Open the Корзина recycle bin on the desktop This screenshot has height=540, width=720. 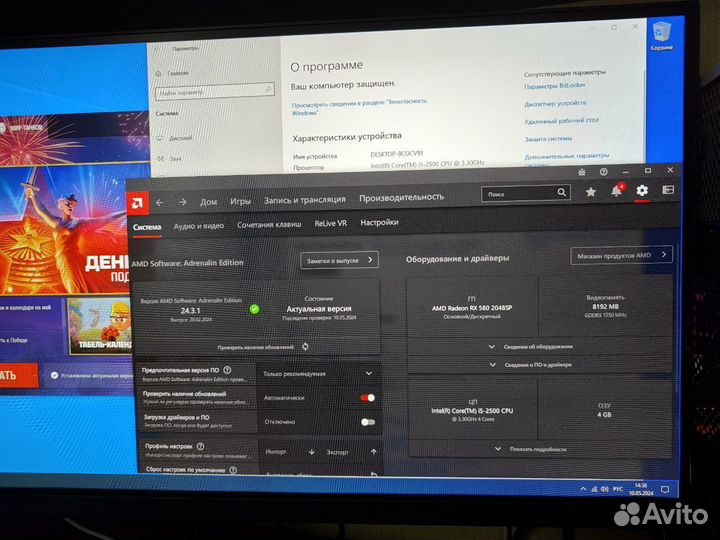(662, 36)
